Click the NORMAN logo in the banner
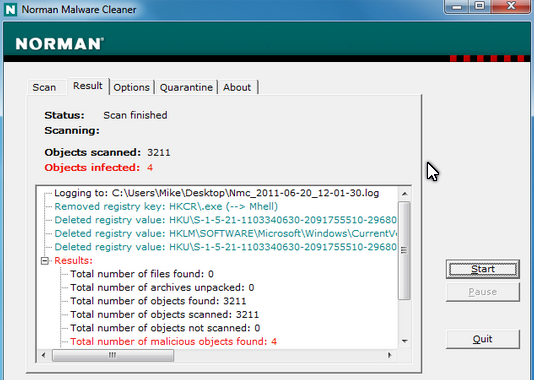The image size is (534, 380). click(60, 44)
